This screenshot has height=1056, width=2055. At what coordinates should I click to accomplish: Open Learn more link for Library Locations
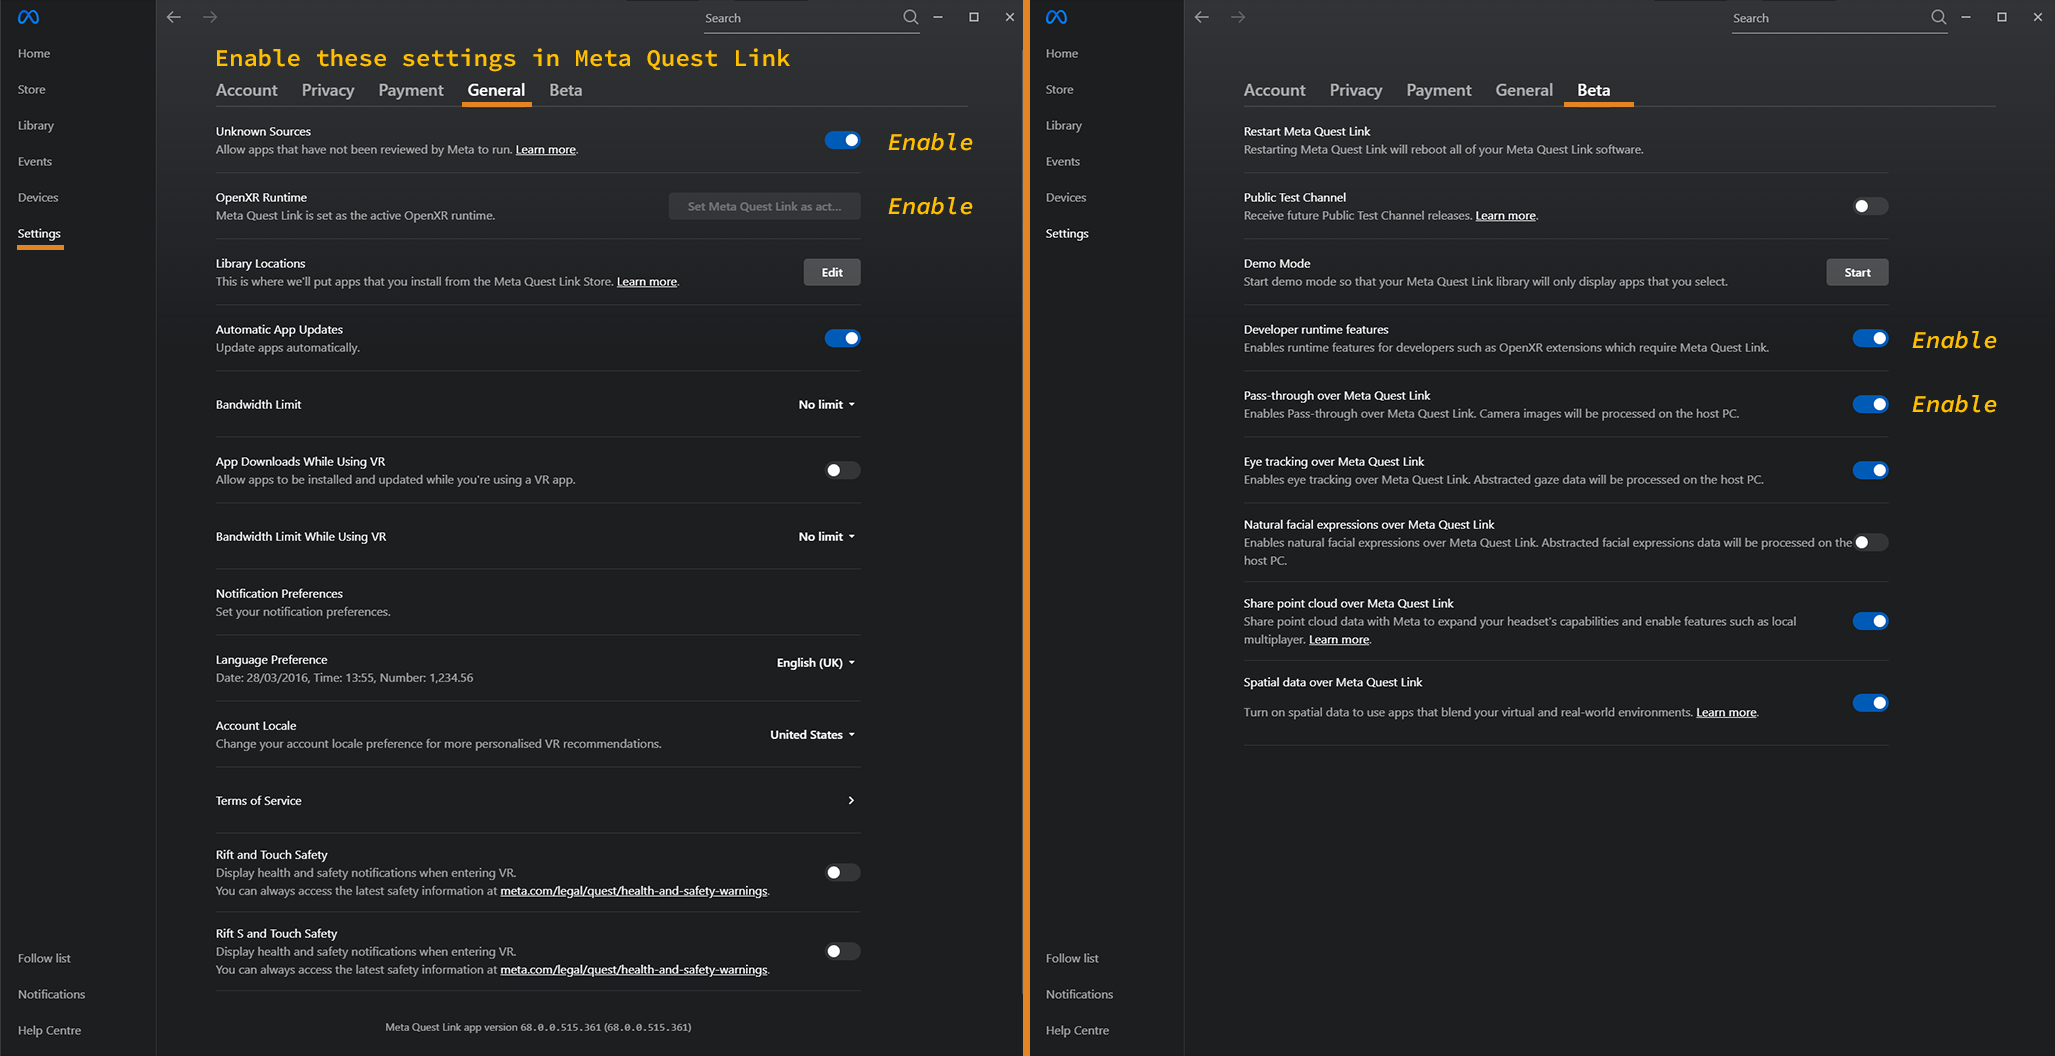click(x=646, y=282)
